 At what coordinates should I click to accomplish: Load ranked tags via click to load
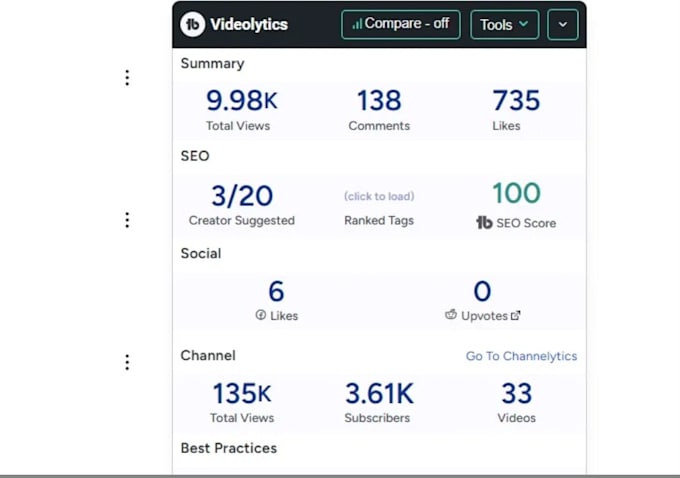click(x=379, y=196)
